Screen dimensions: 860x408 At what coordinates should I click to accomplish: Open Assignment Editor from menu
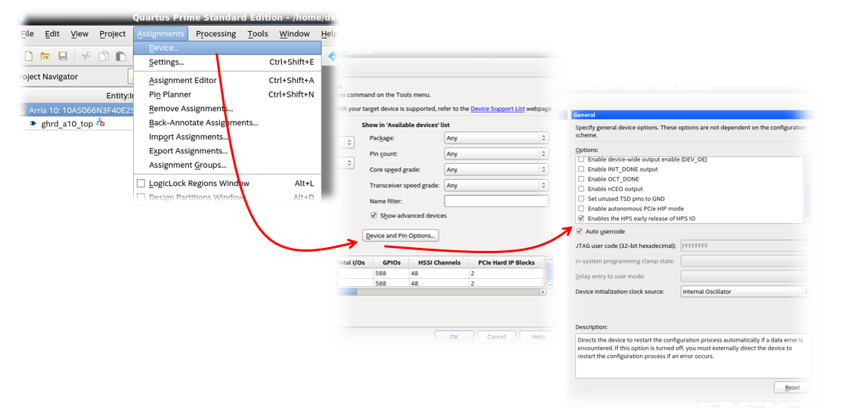pyautogui.click(x=228, y=80)
